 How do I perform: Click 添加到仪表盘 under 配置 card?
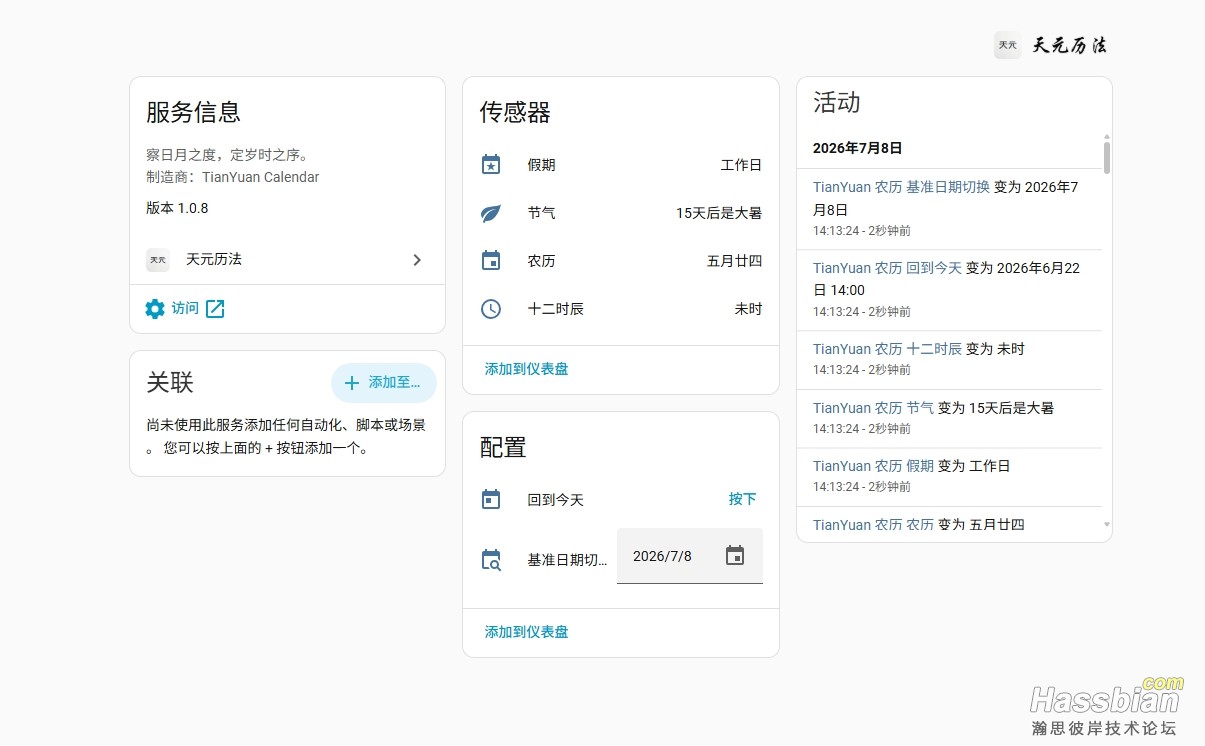tap(527, 632)
